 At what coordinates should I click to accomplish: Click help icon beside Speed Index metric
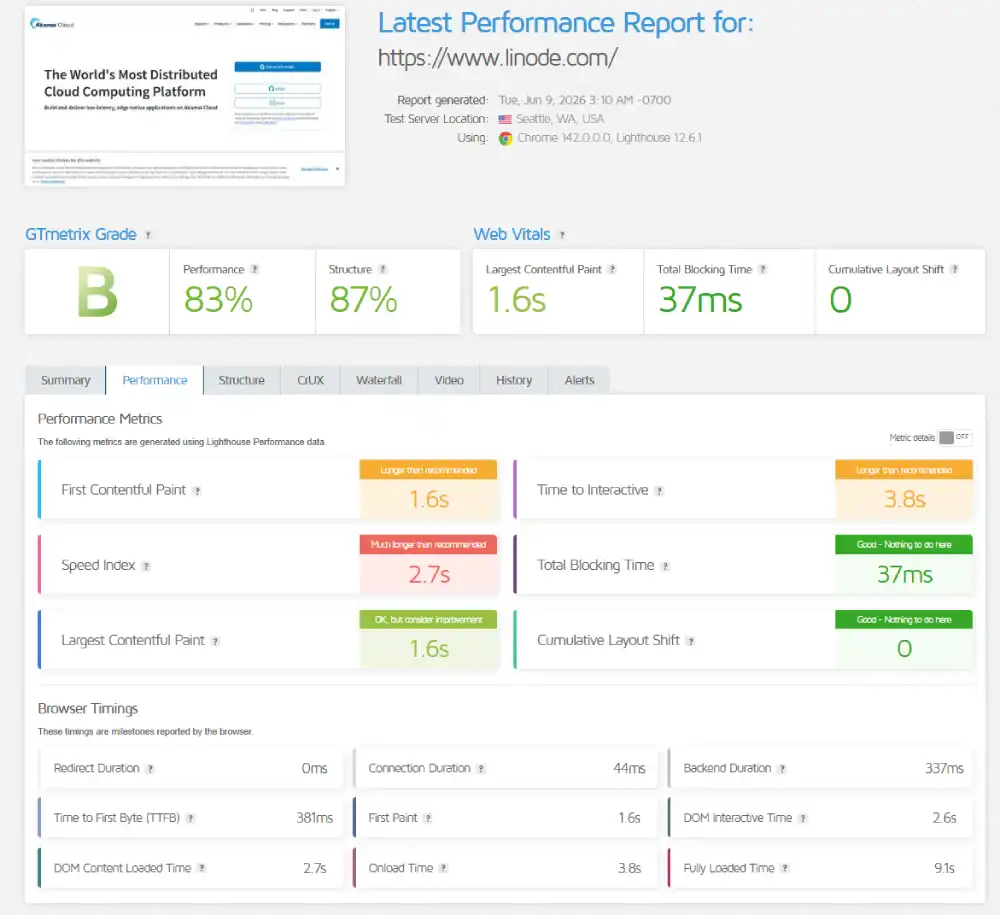point(146,566)
